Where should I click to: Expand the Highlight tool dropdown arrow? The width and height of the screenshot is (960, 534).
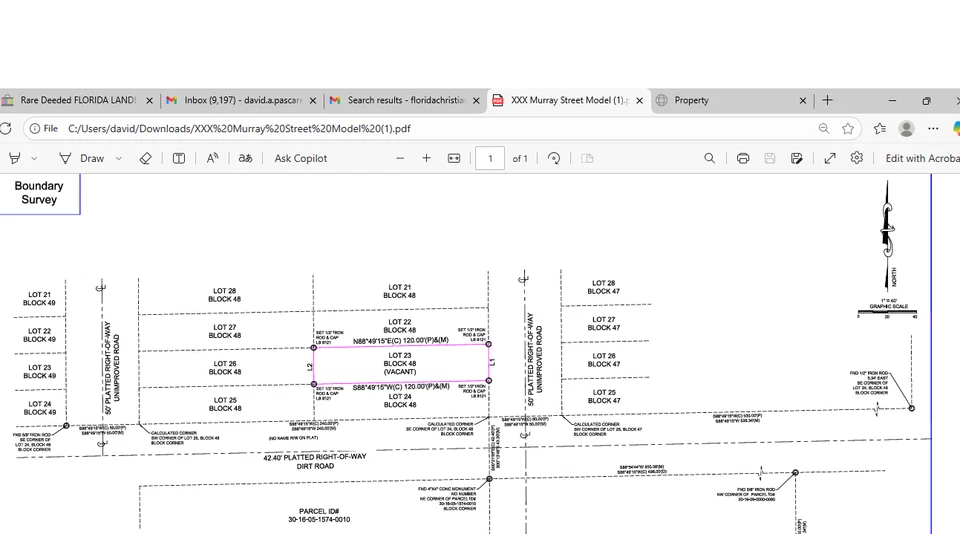[34, 158]
